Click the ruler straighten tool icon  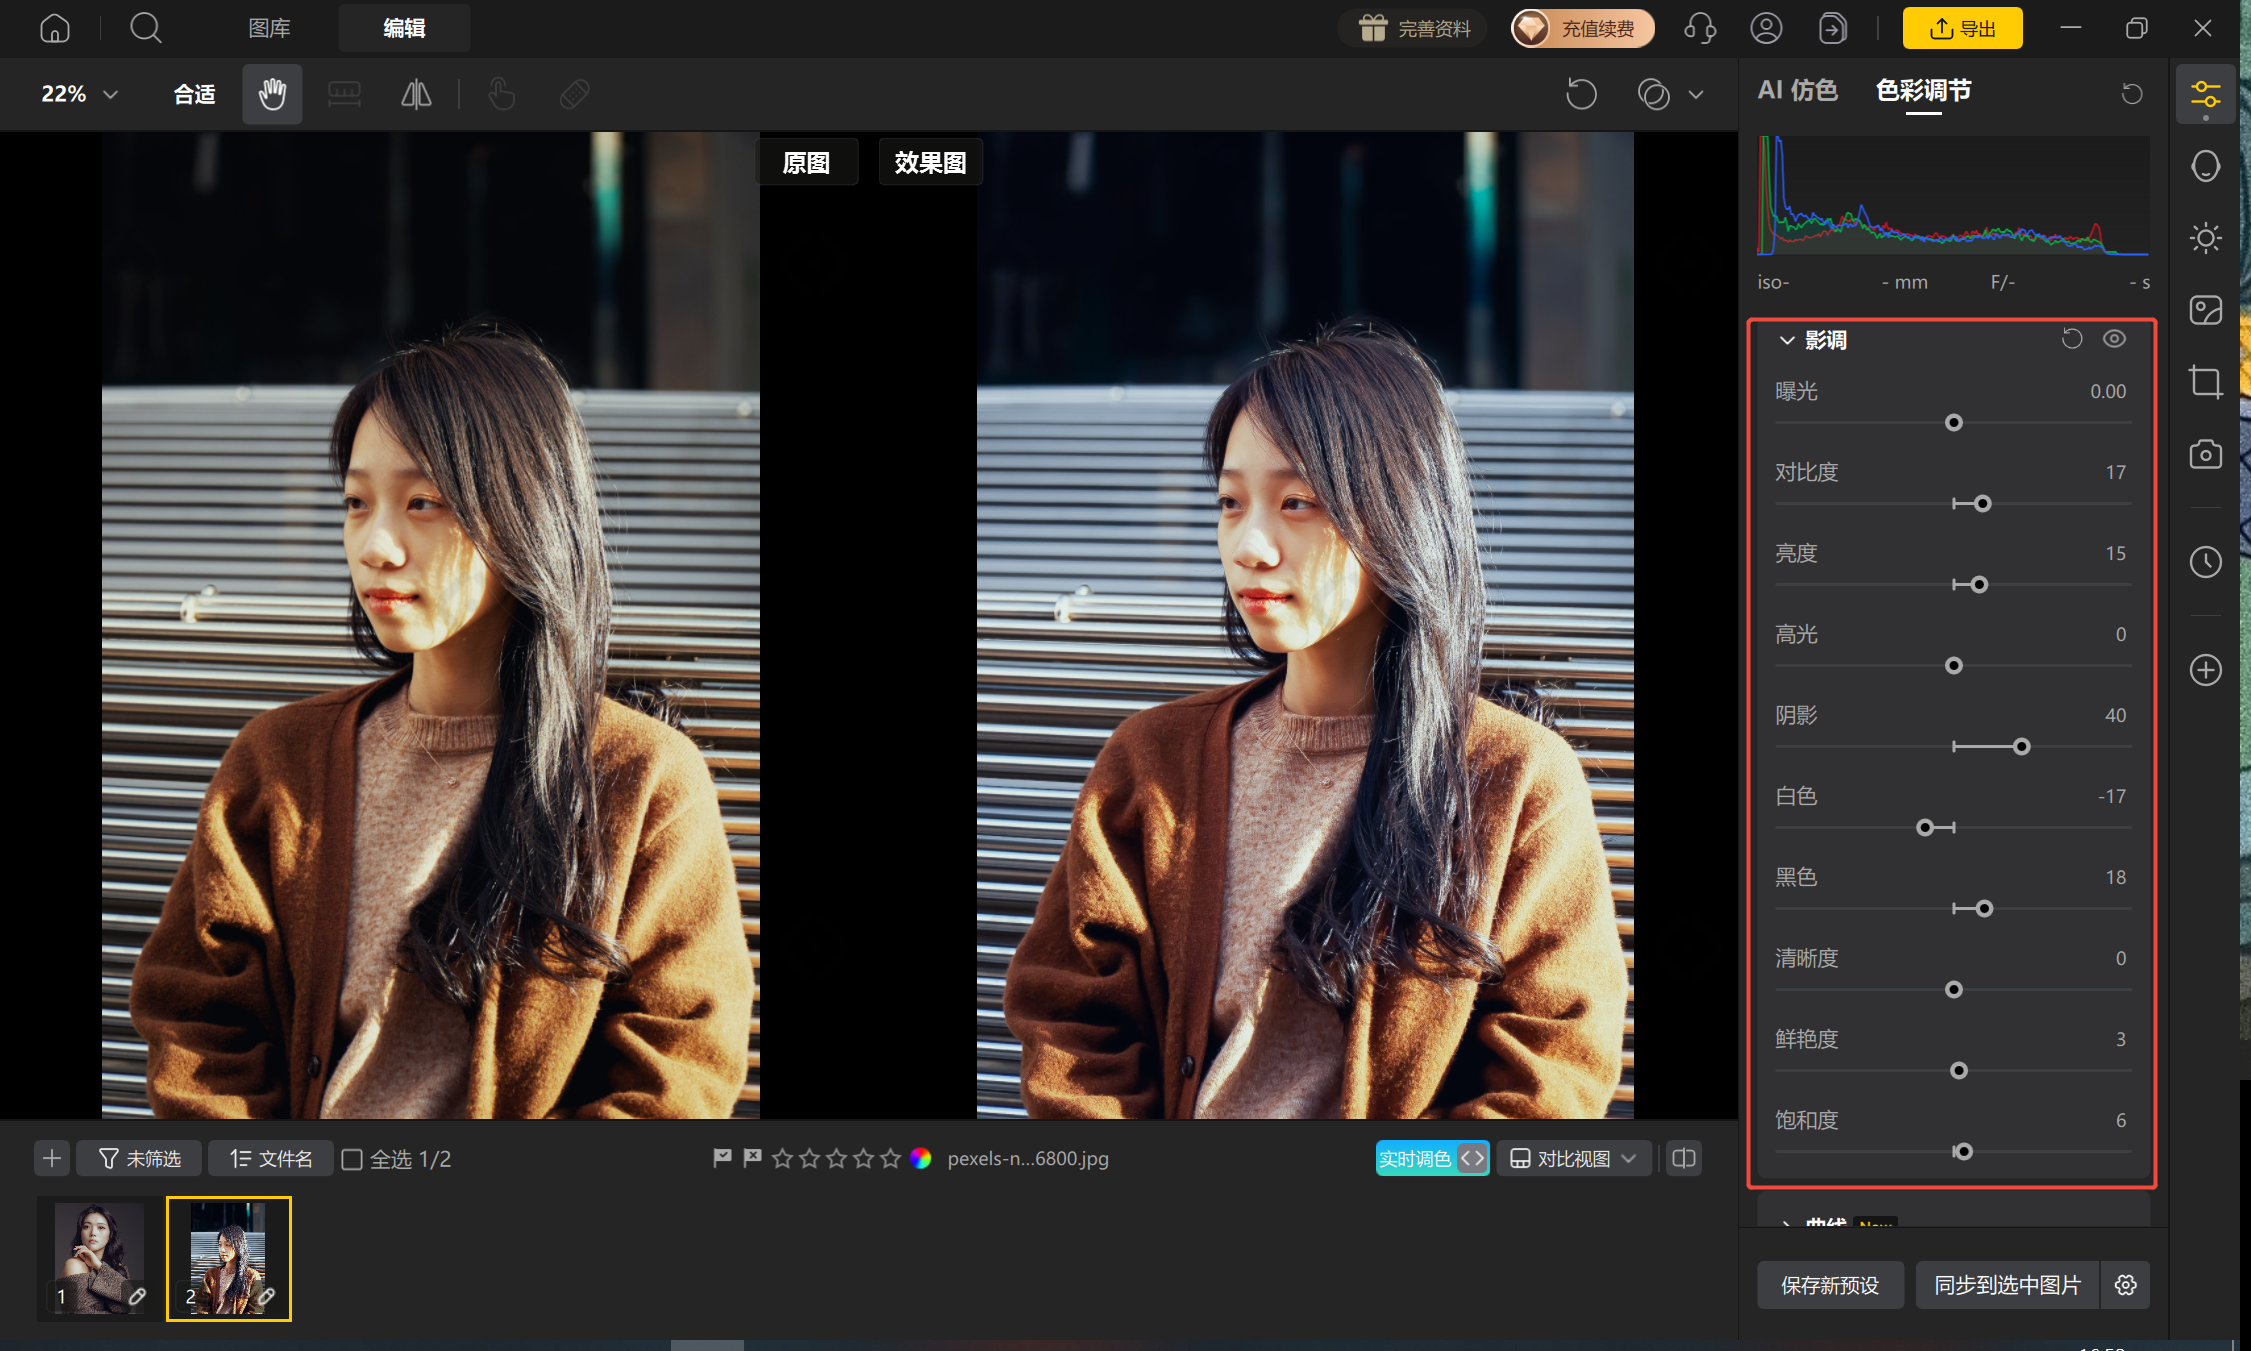point(344,94)
